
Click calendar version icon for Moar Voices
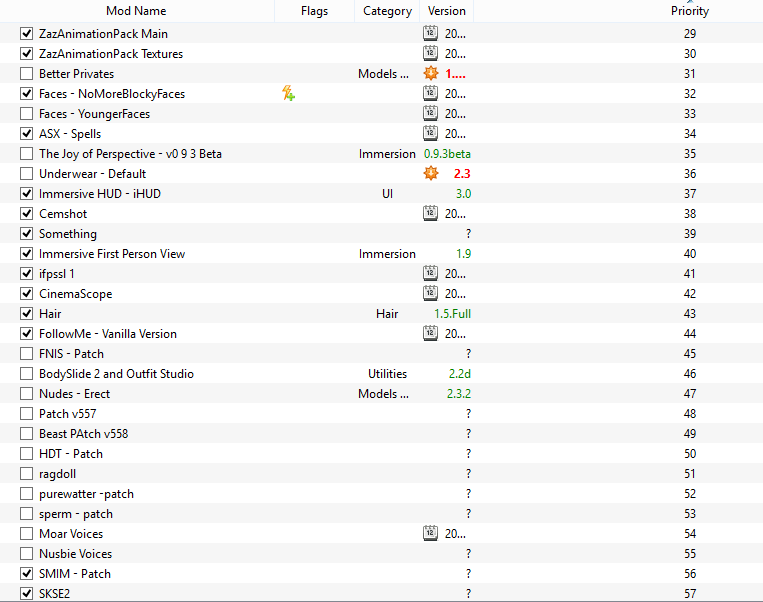pos(430,533)
